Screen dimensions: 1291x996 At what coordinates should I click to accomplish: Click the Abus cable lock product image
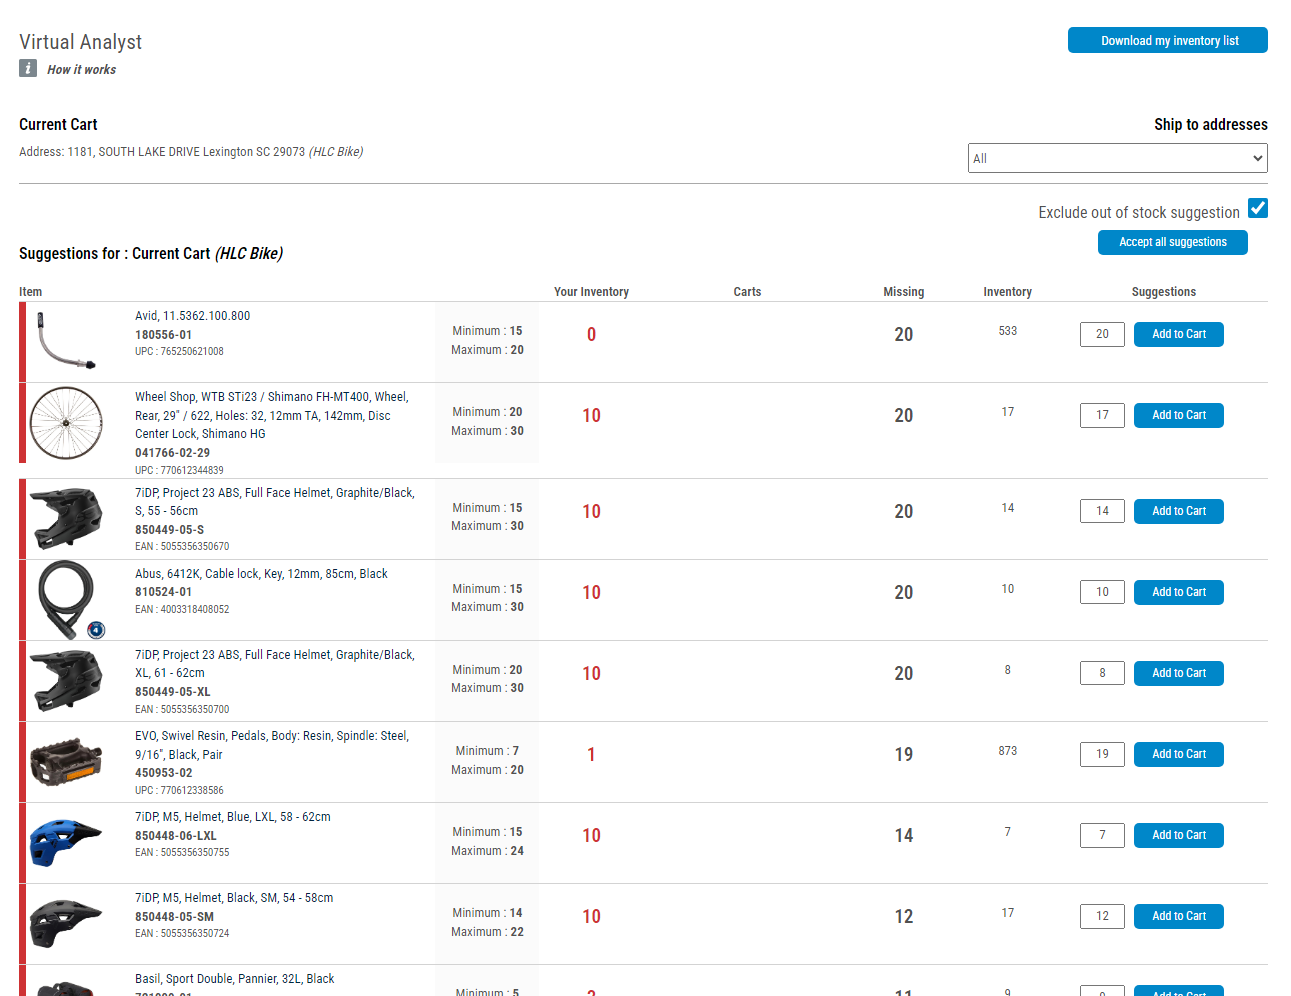(66, 599)
